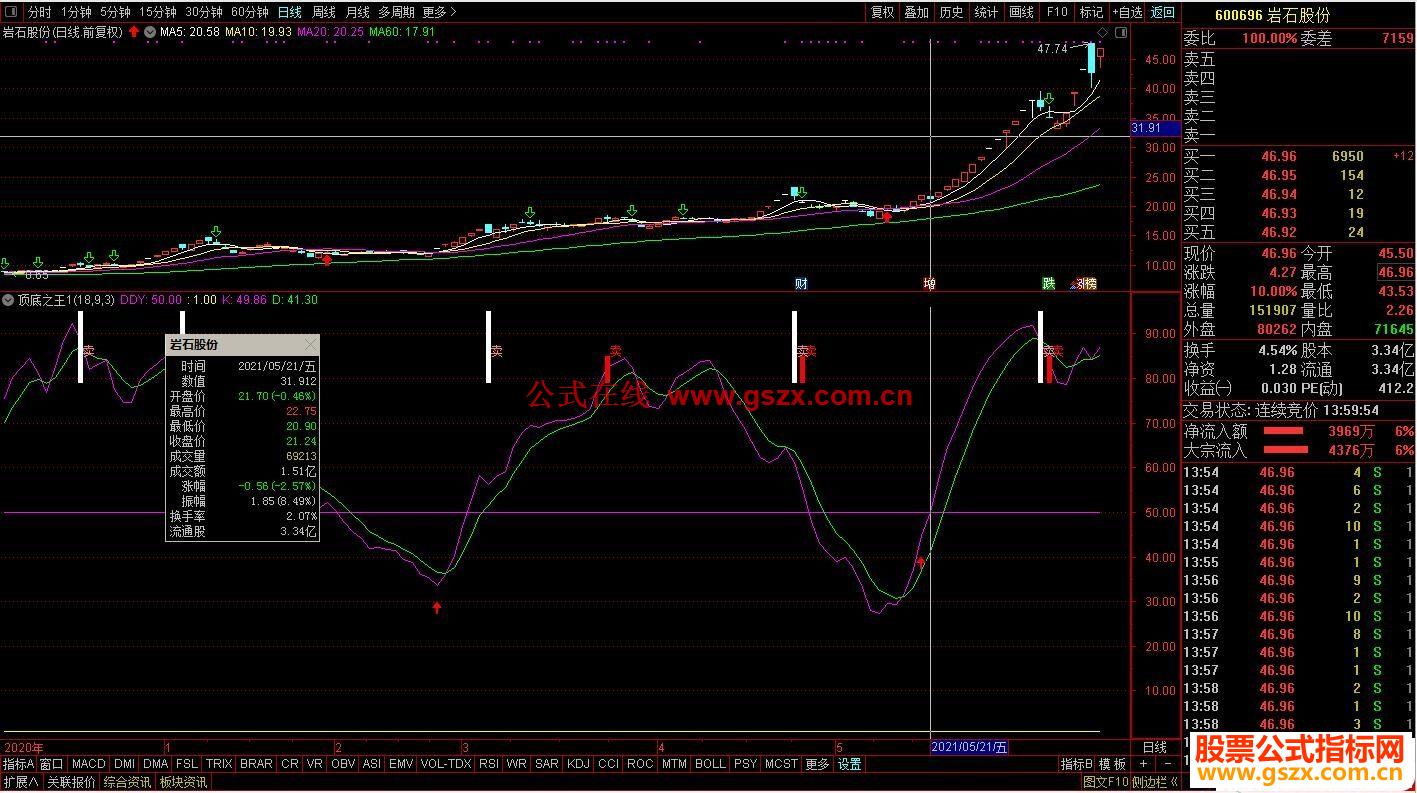Click the small panel toggle icon beside the diamond
Image resolution: width=1417 pixels, height=793 pixels.
pos(1120,32)
